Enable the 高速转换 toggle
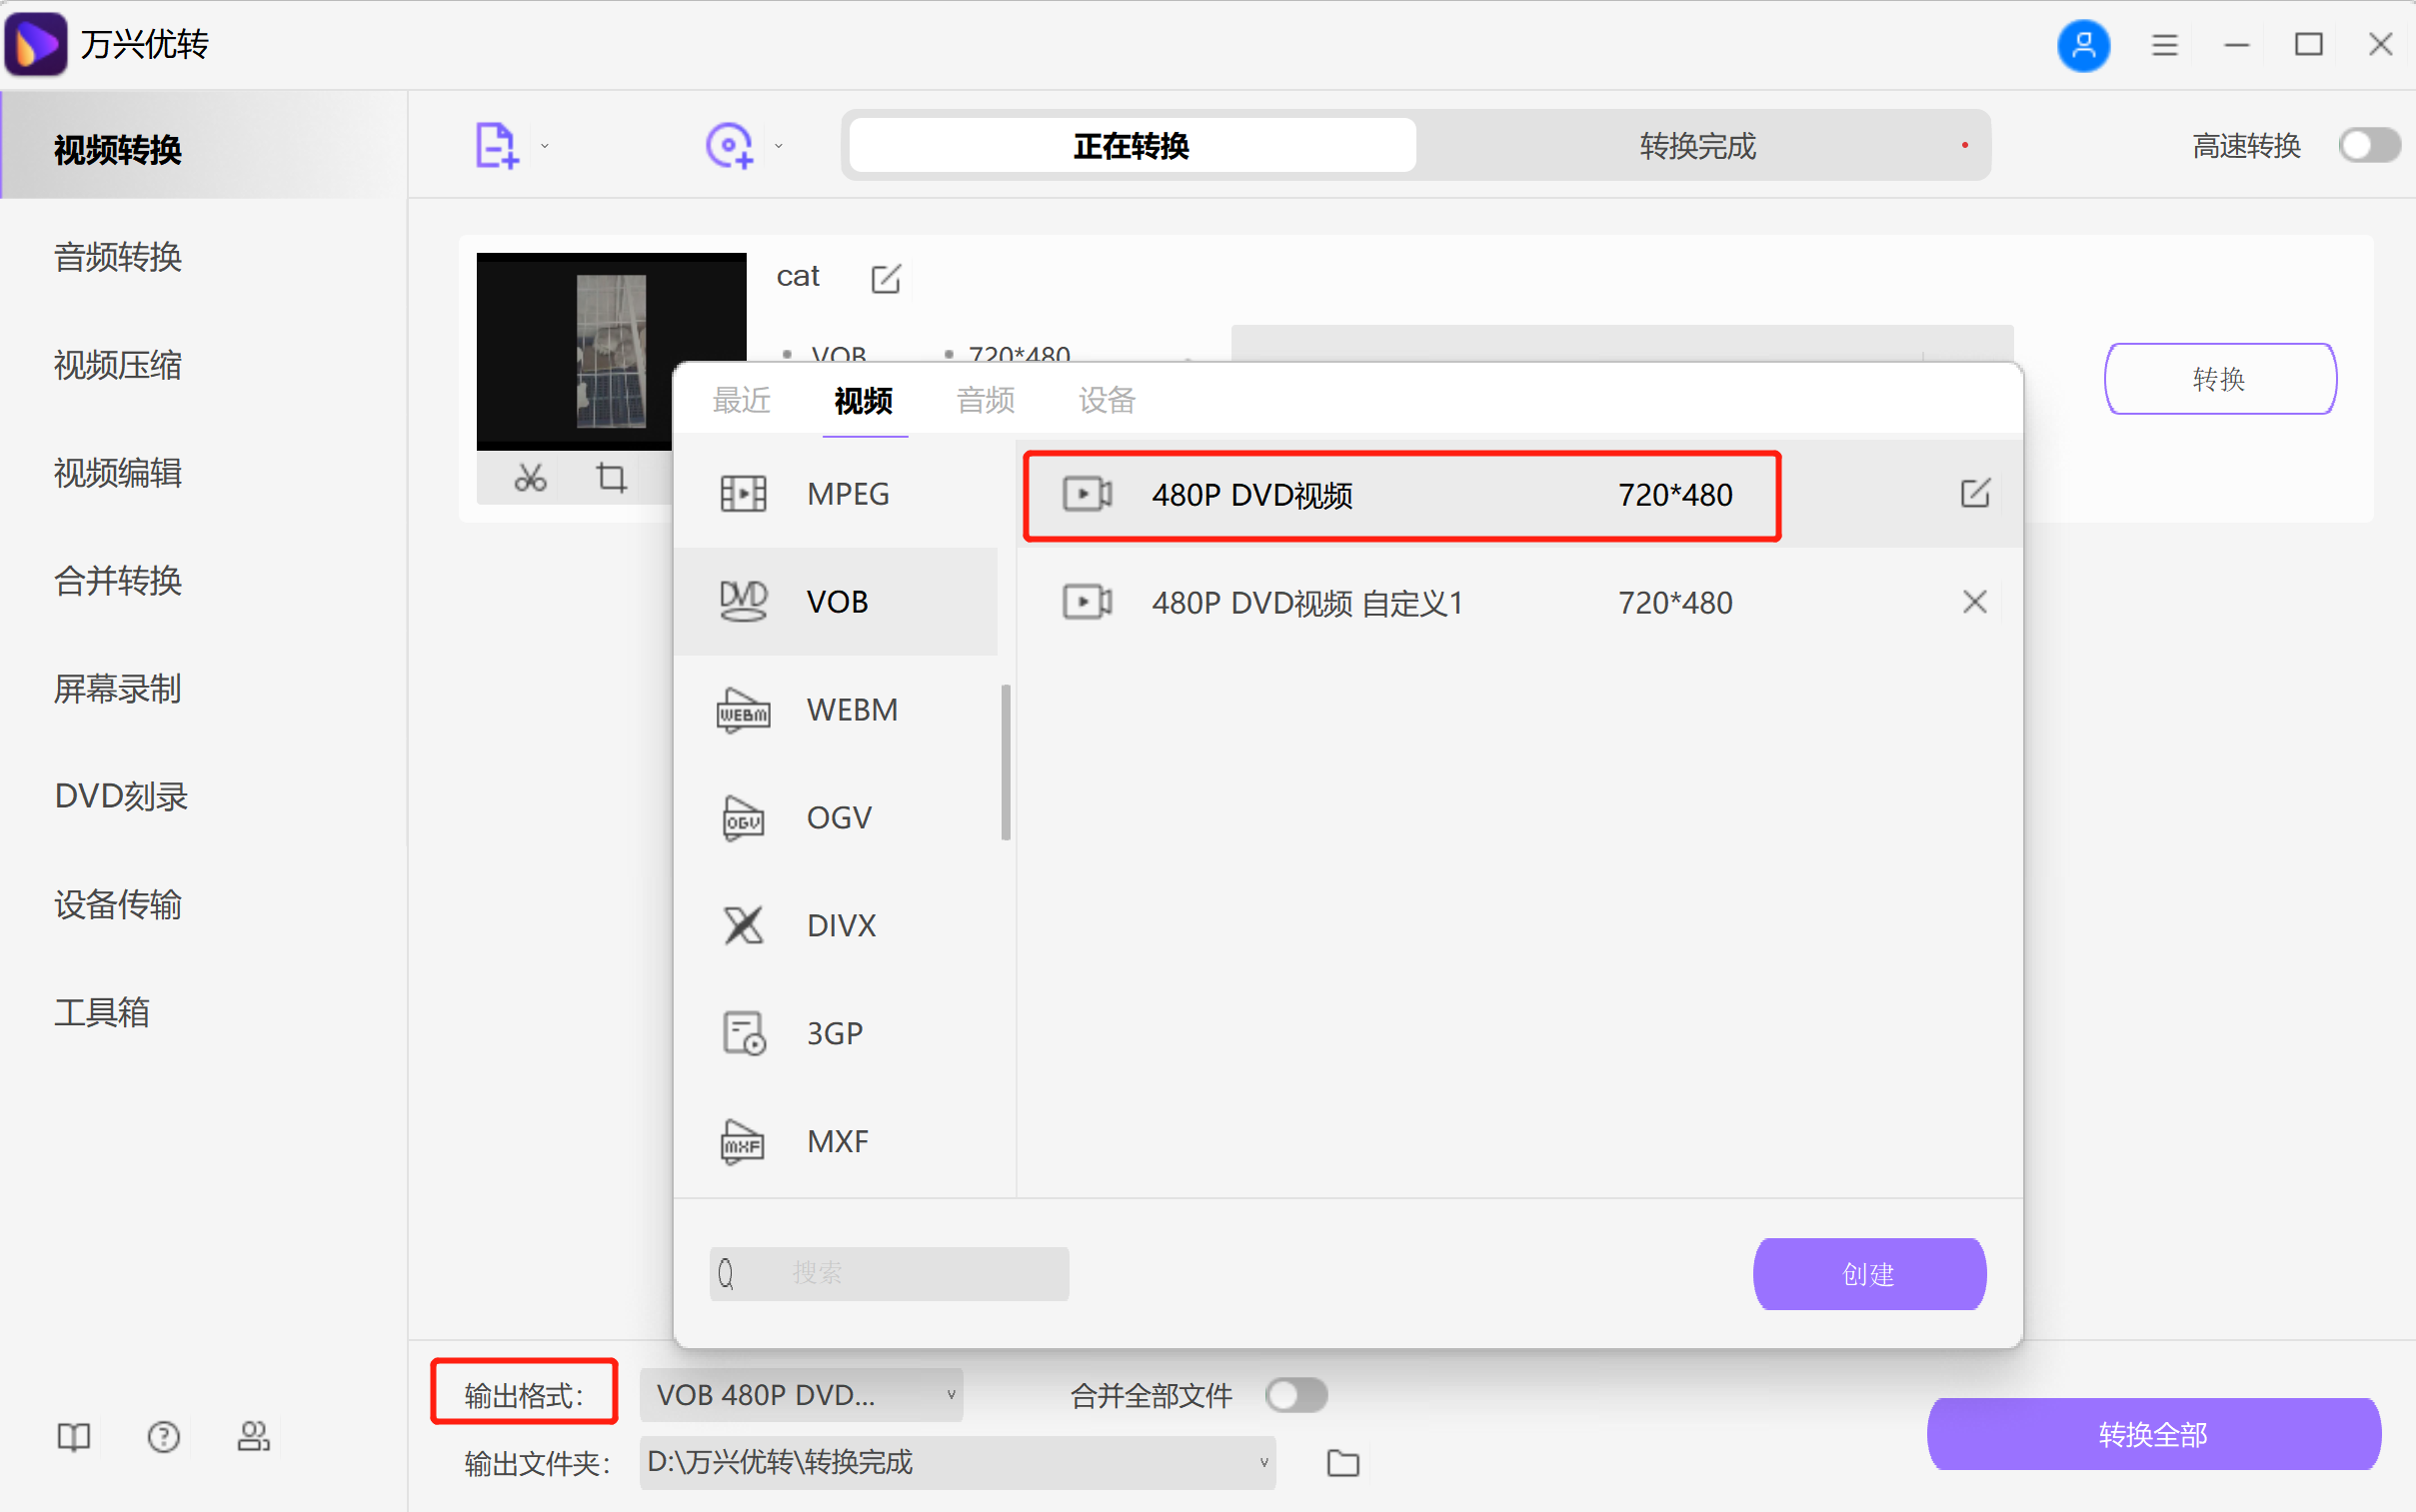The height and width of the screenshot is (1512, 2416). [2368, 146]
